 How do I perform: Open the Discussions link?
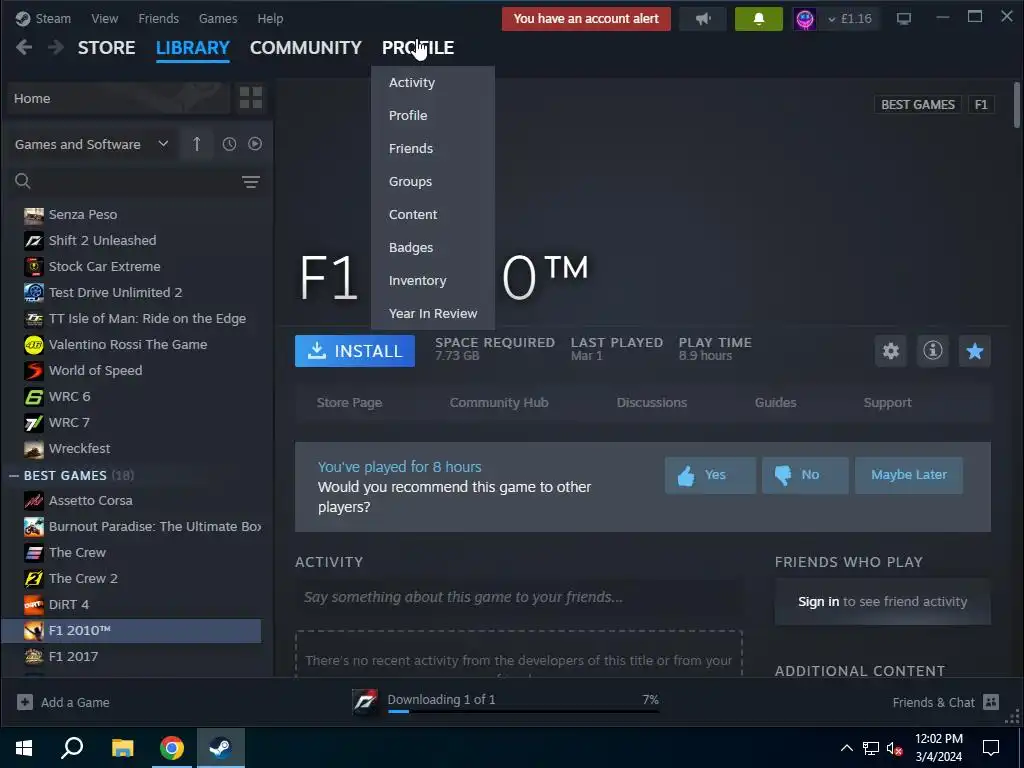(x=652, y=402)
